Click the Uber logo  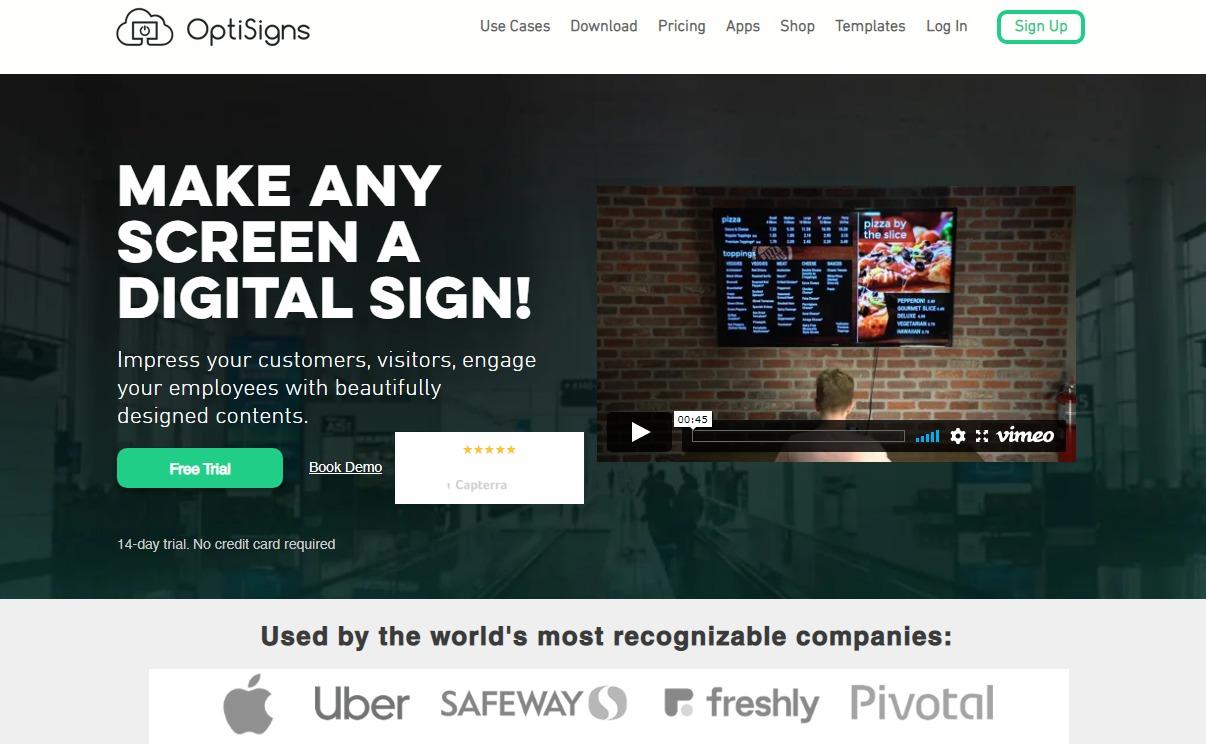coord(361,703)
